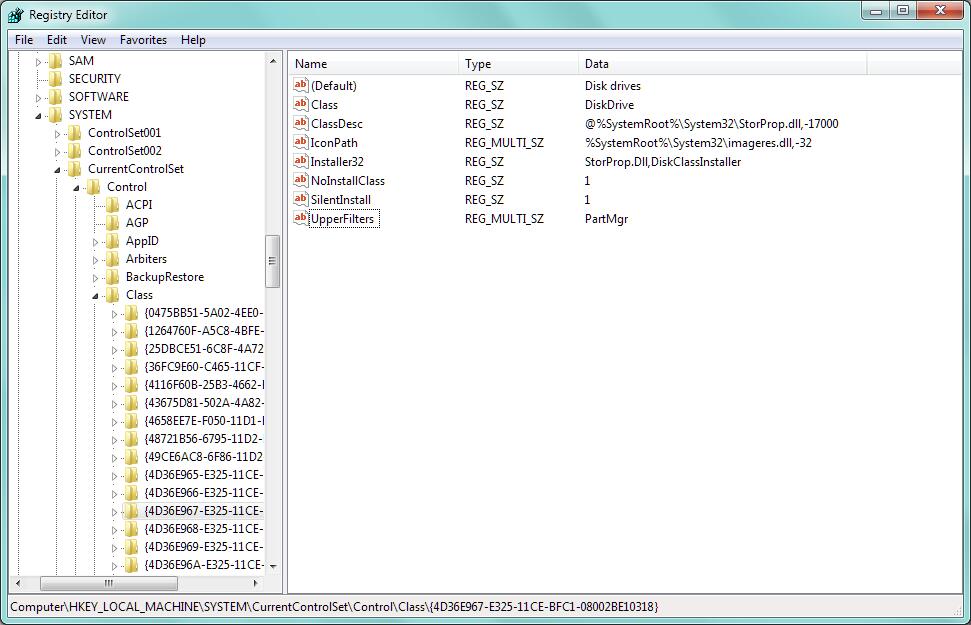Select the {1264760F-A5C8-4BFE- tree key
Viewport: 971px width, 625px height.
pos(204,331)
